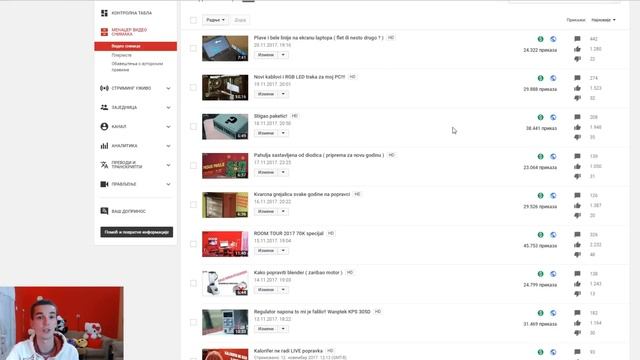This screenshot has width=640, height=360.
Task: Open the Your contributions menu item label
Action: tap(129, 211)
